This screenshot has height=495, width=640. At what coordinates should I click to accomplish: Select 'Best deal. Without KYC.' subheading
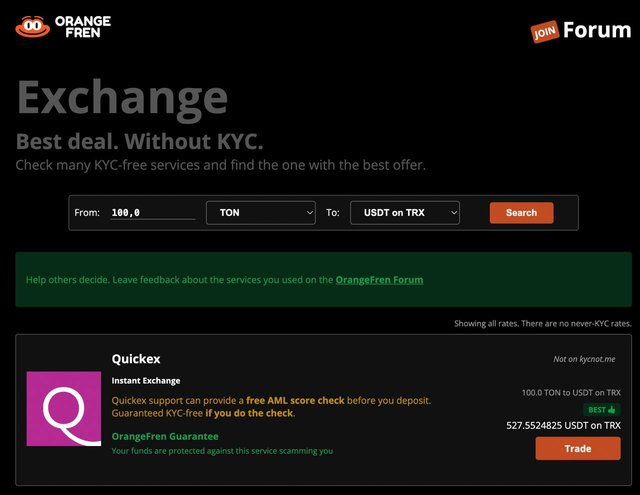point(140,141)
